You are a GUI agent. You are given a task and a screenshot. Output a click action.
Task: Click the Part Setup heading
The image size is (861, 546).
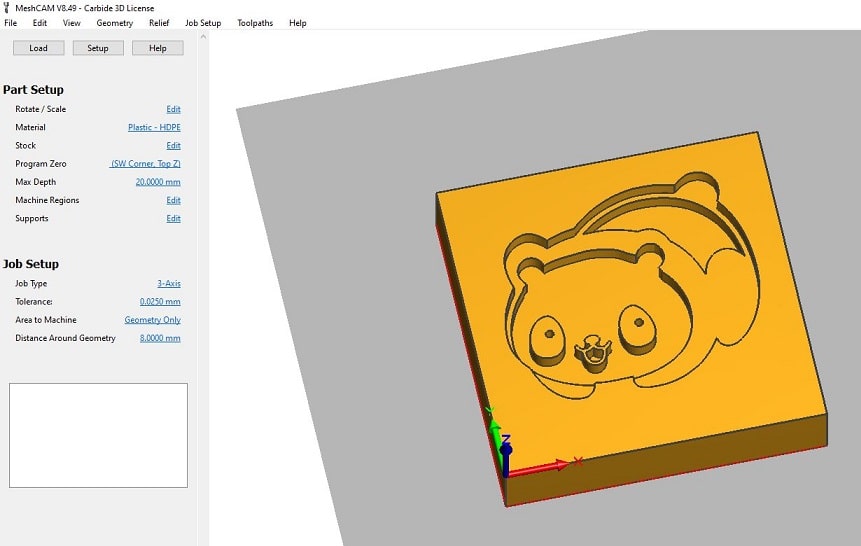[x=33, y=90]
